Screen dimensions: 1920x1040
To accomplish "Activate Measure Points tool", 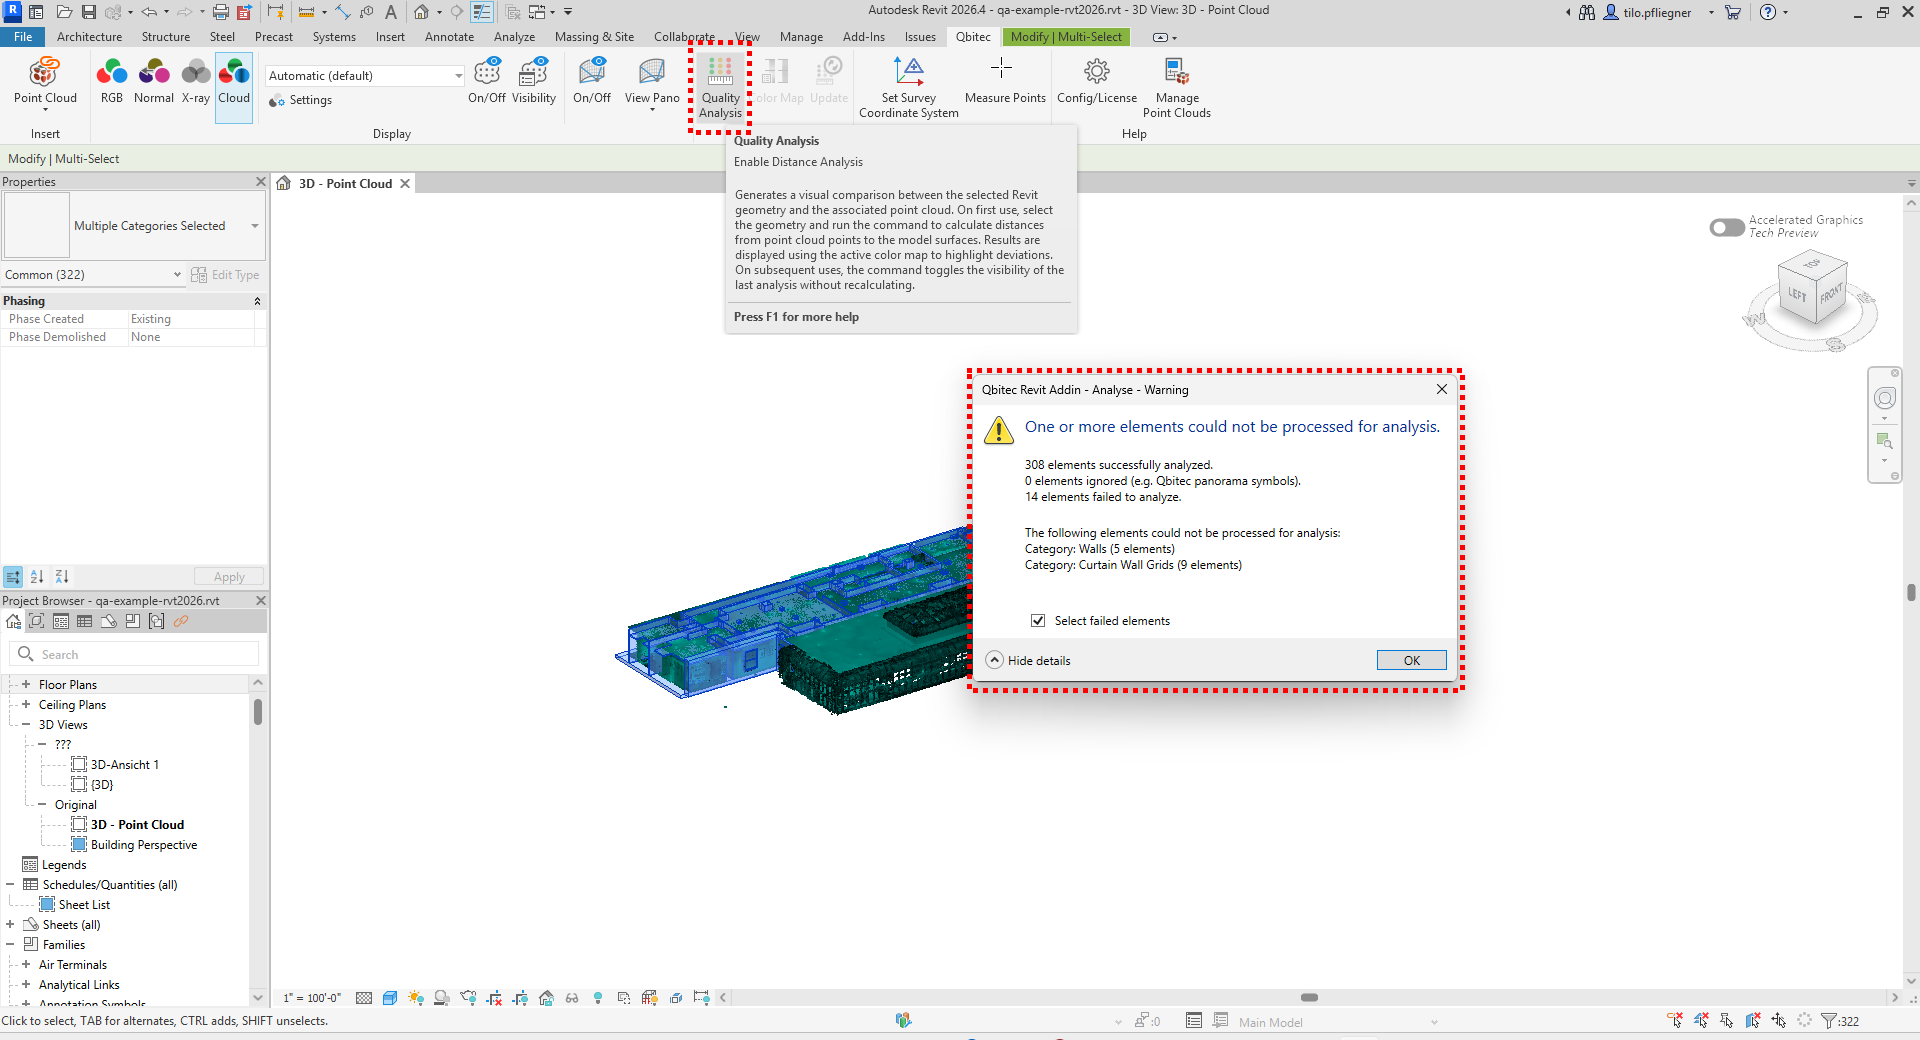I will (x=1005, y=80).
